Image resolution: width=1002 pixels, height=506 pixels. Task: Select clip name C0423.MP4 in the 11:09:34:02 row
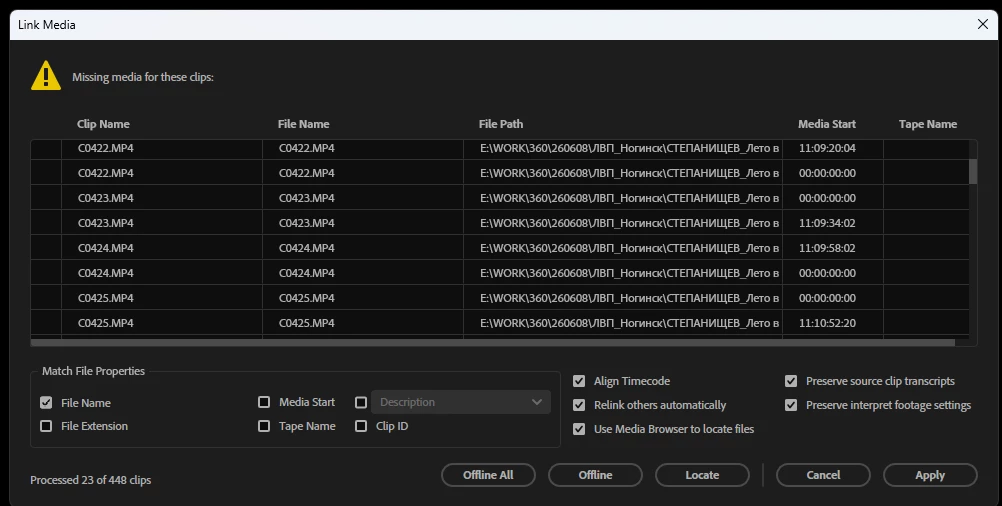tap(106, 223)
